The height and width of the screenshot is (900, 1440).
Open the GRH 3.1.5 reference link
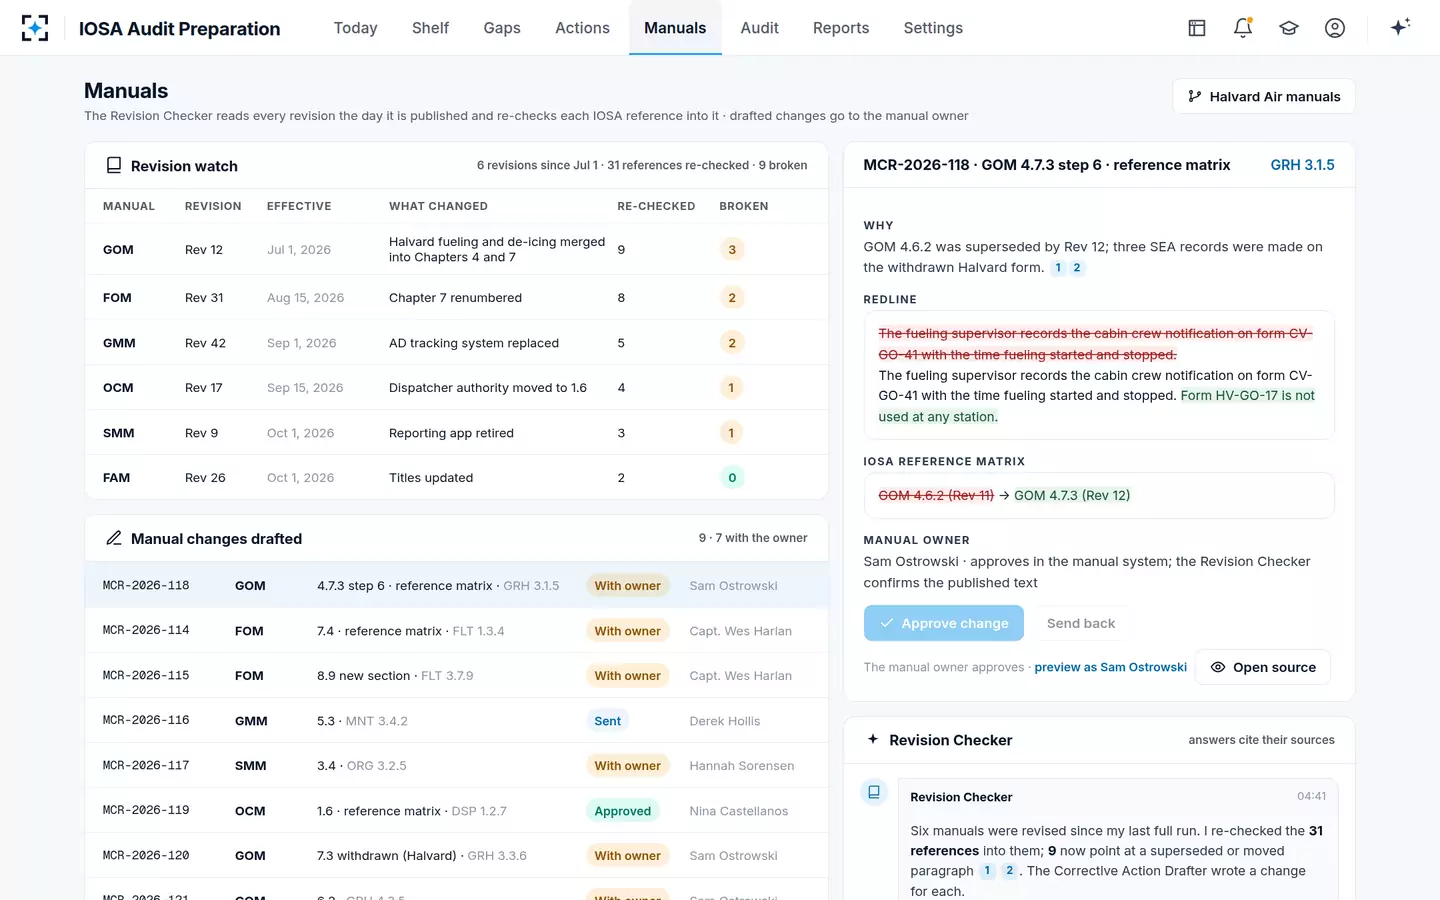(1302, 165)
